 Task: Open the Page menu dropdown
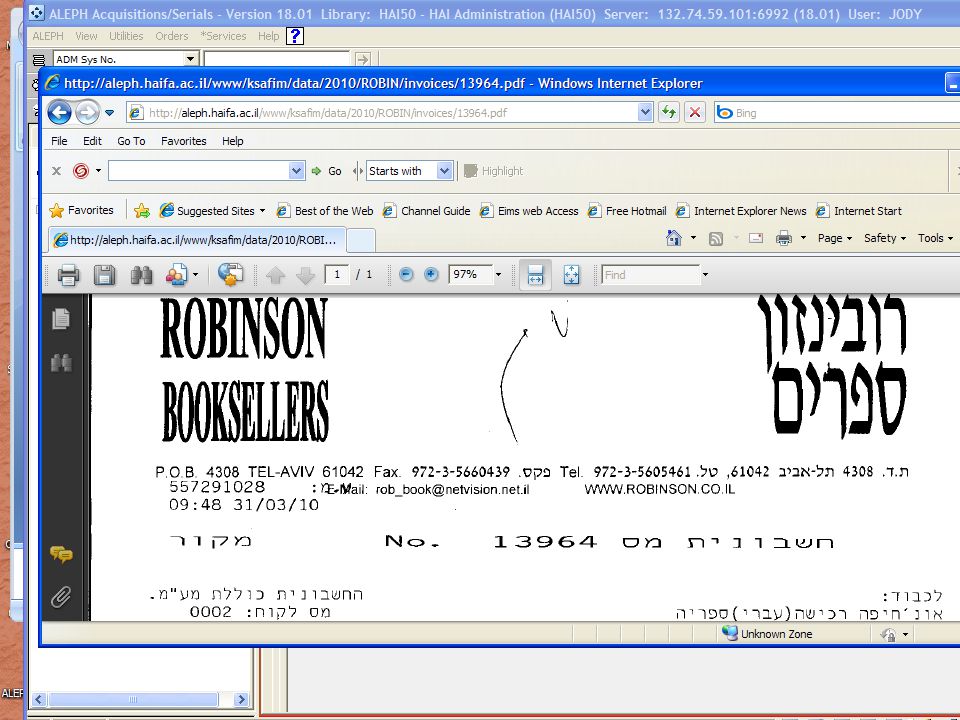click(x=834, y=238)
